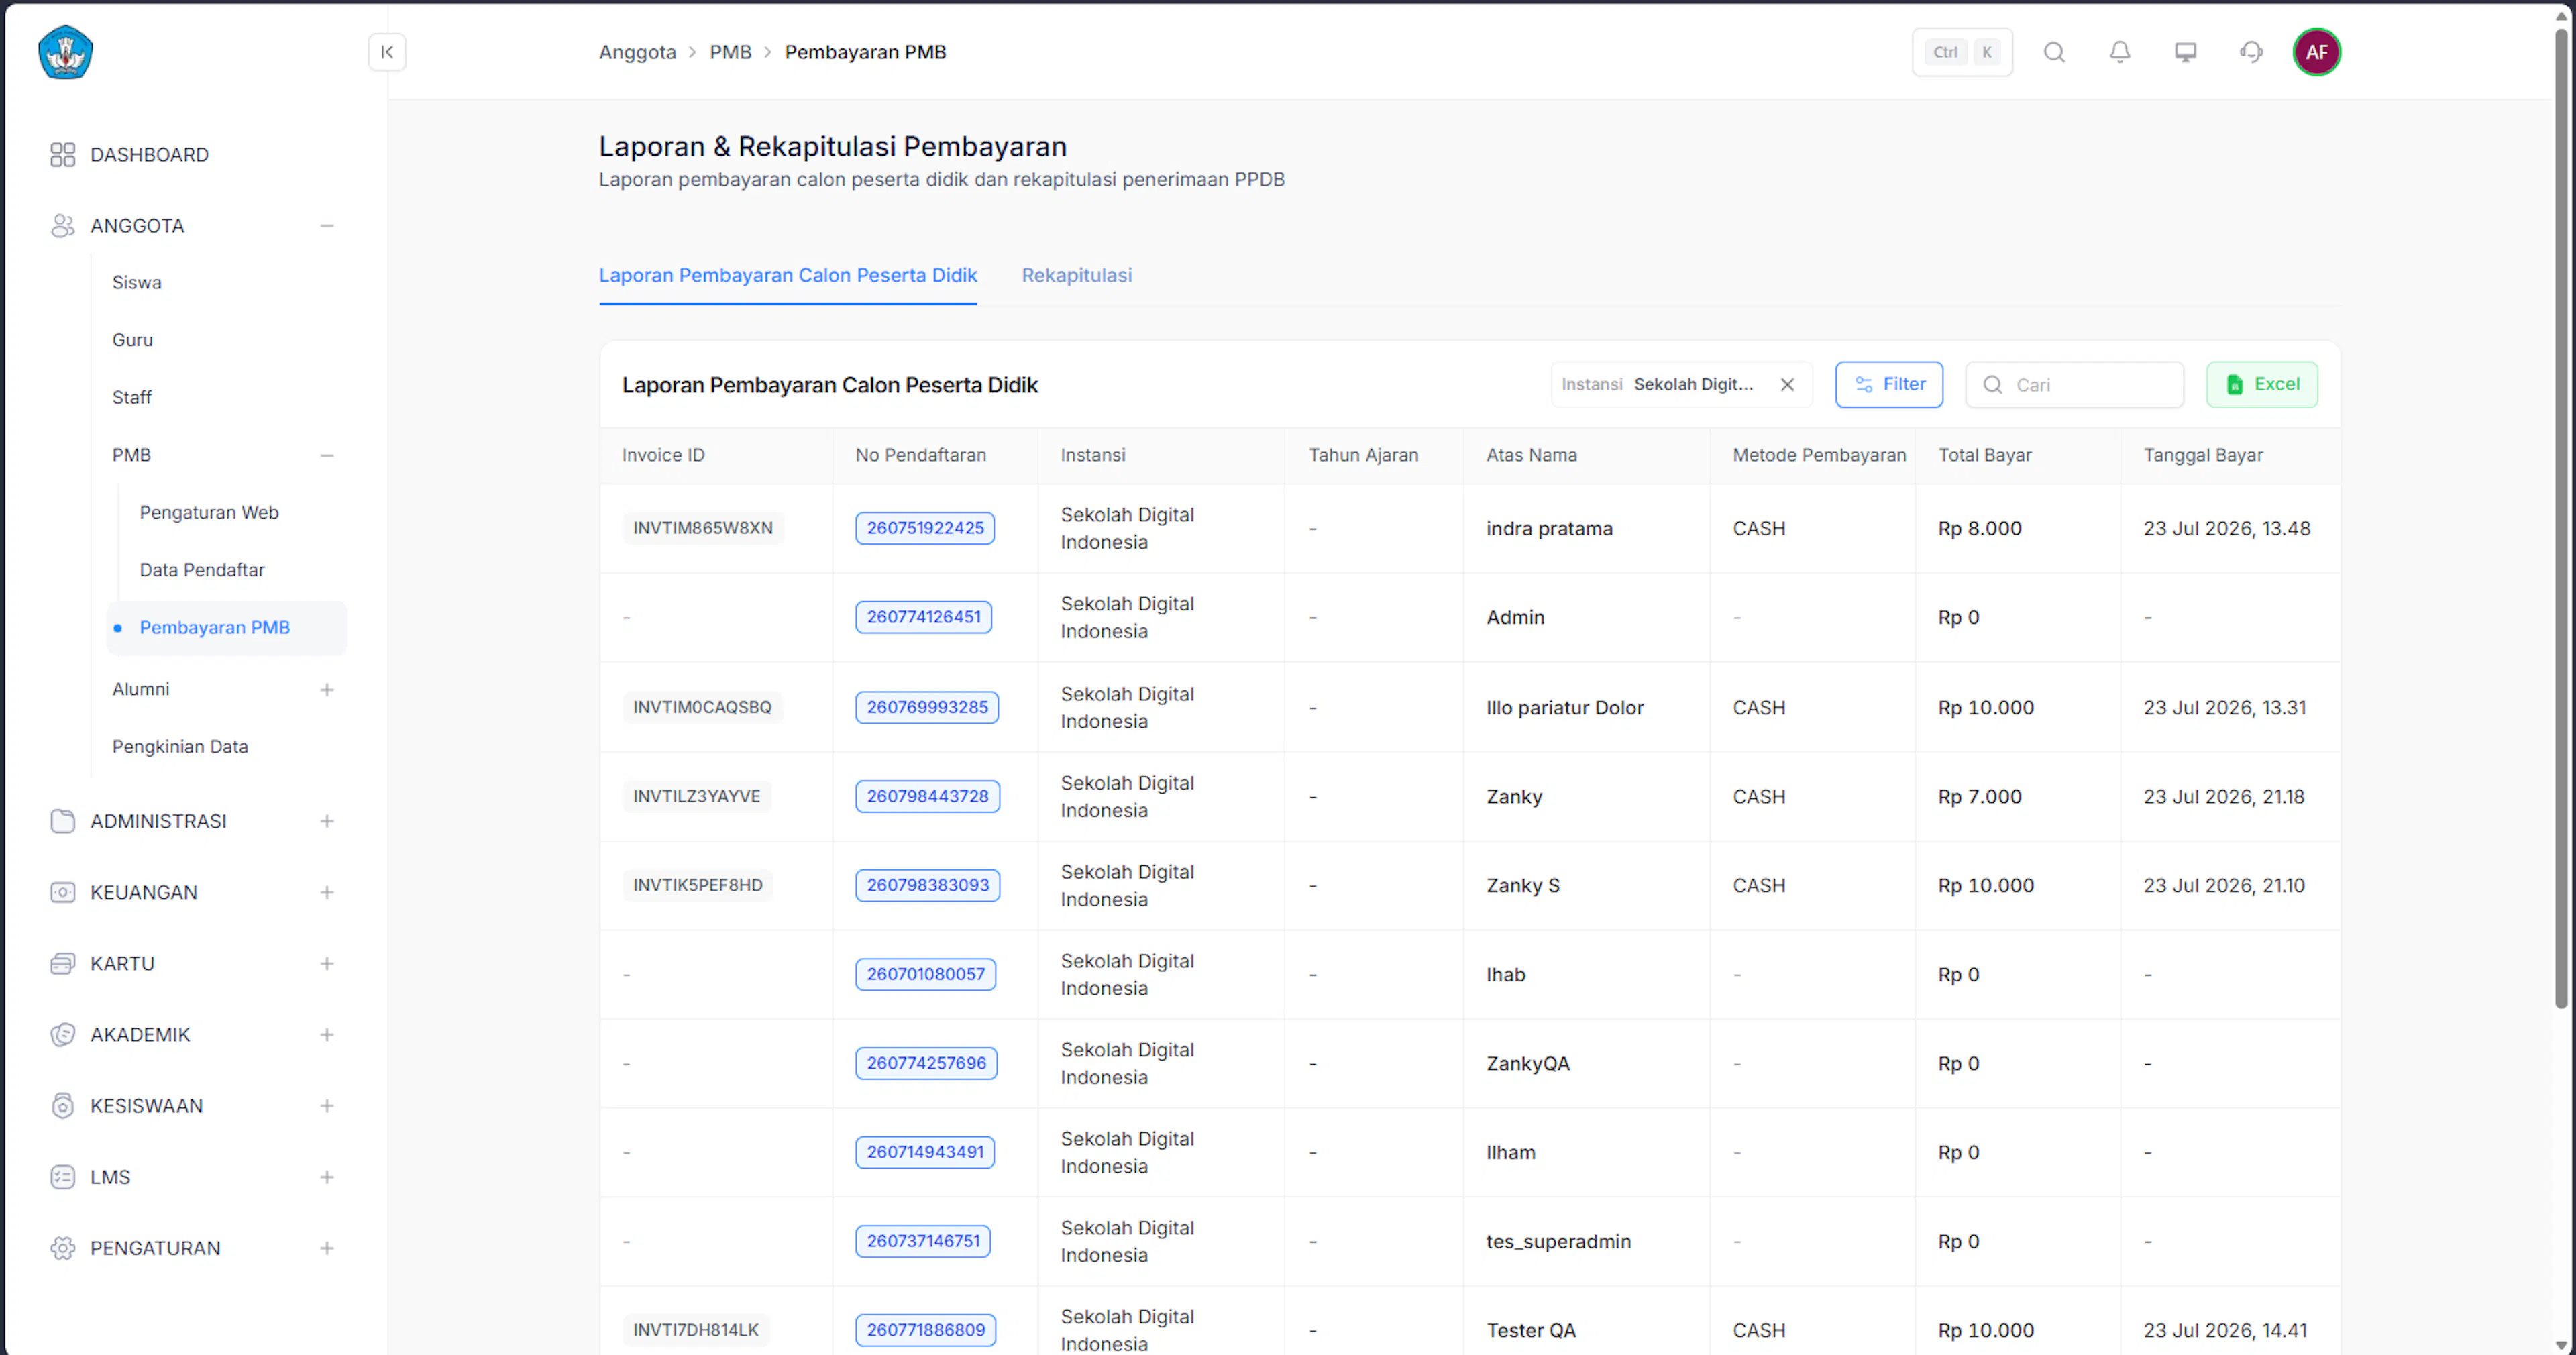Export the table with Excel button

pyautogui.click(x=2262, y=385)
